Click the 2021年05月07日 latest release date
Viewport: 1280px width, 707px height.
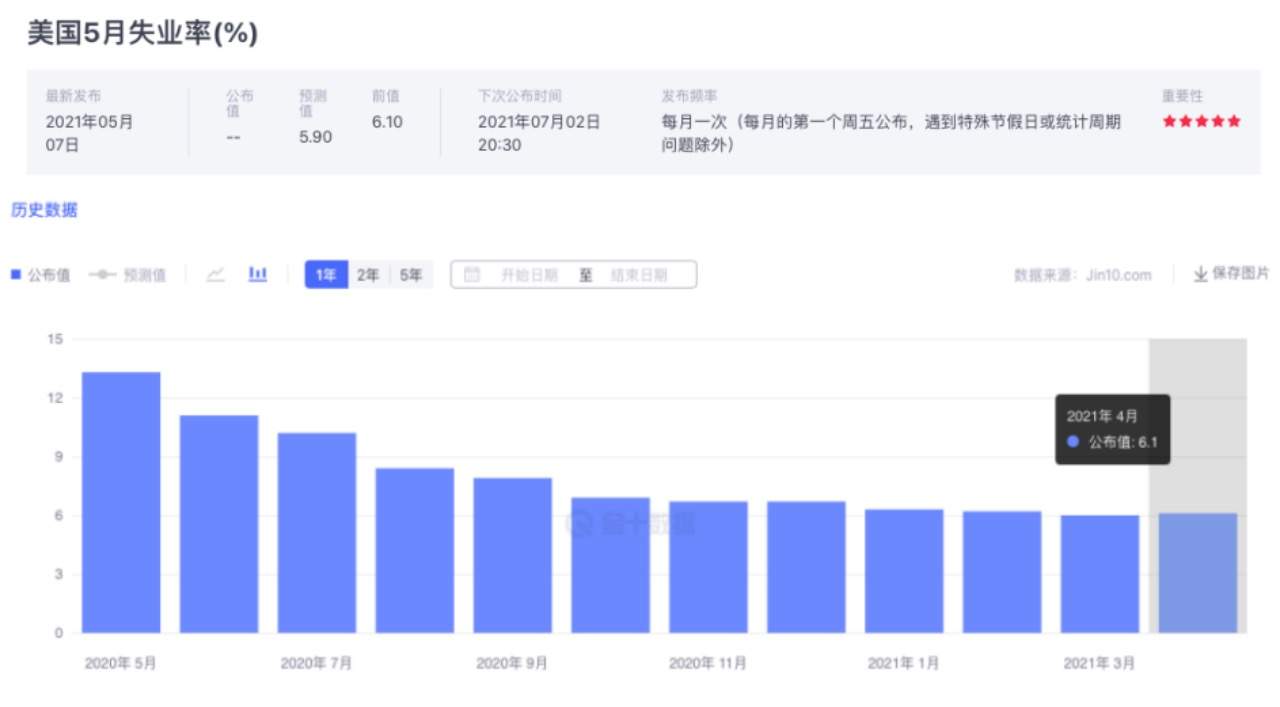coord(89,133)
